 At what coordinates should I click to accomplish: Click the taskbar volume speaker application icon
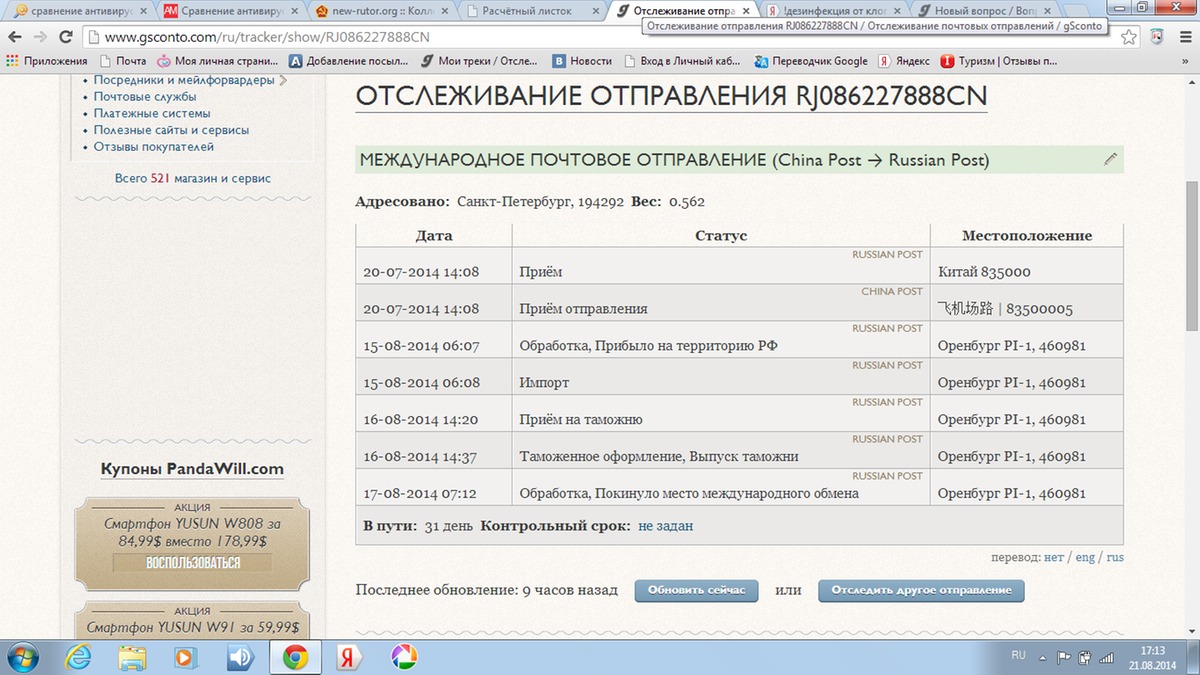click(x=240, y=657)
